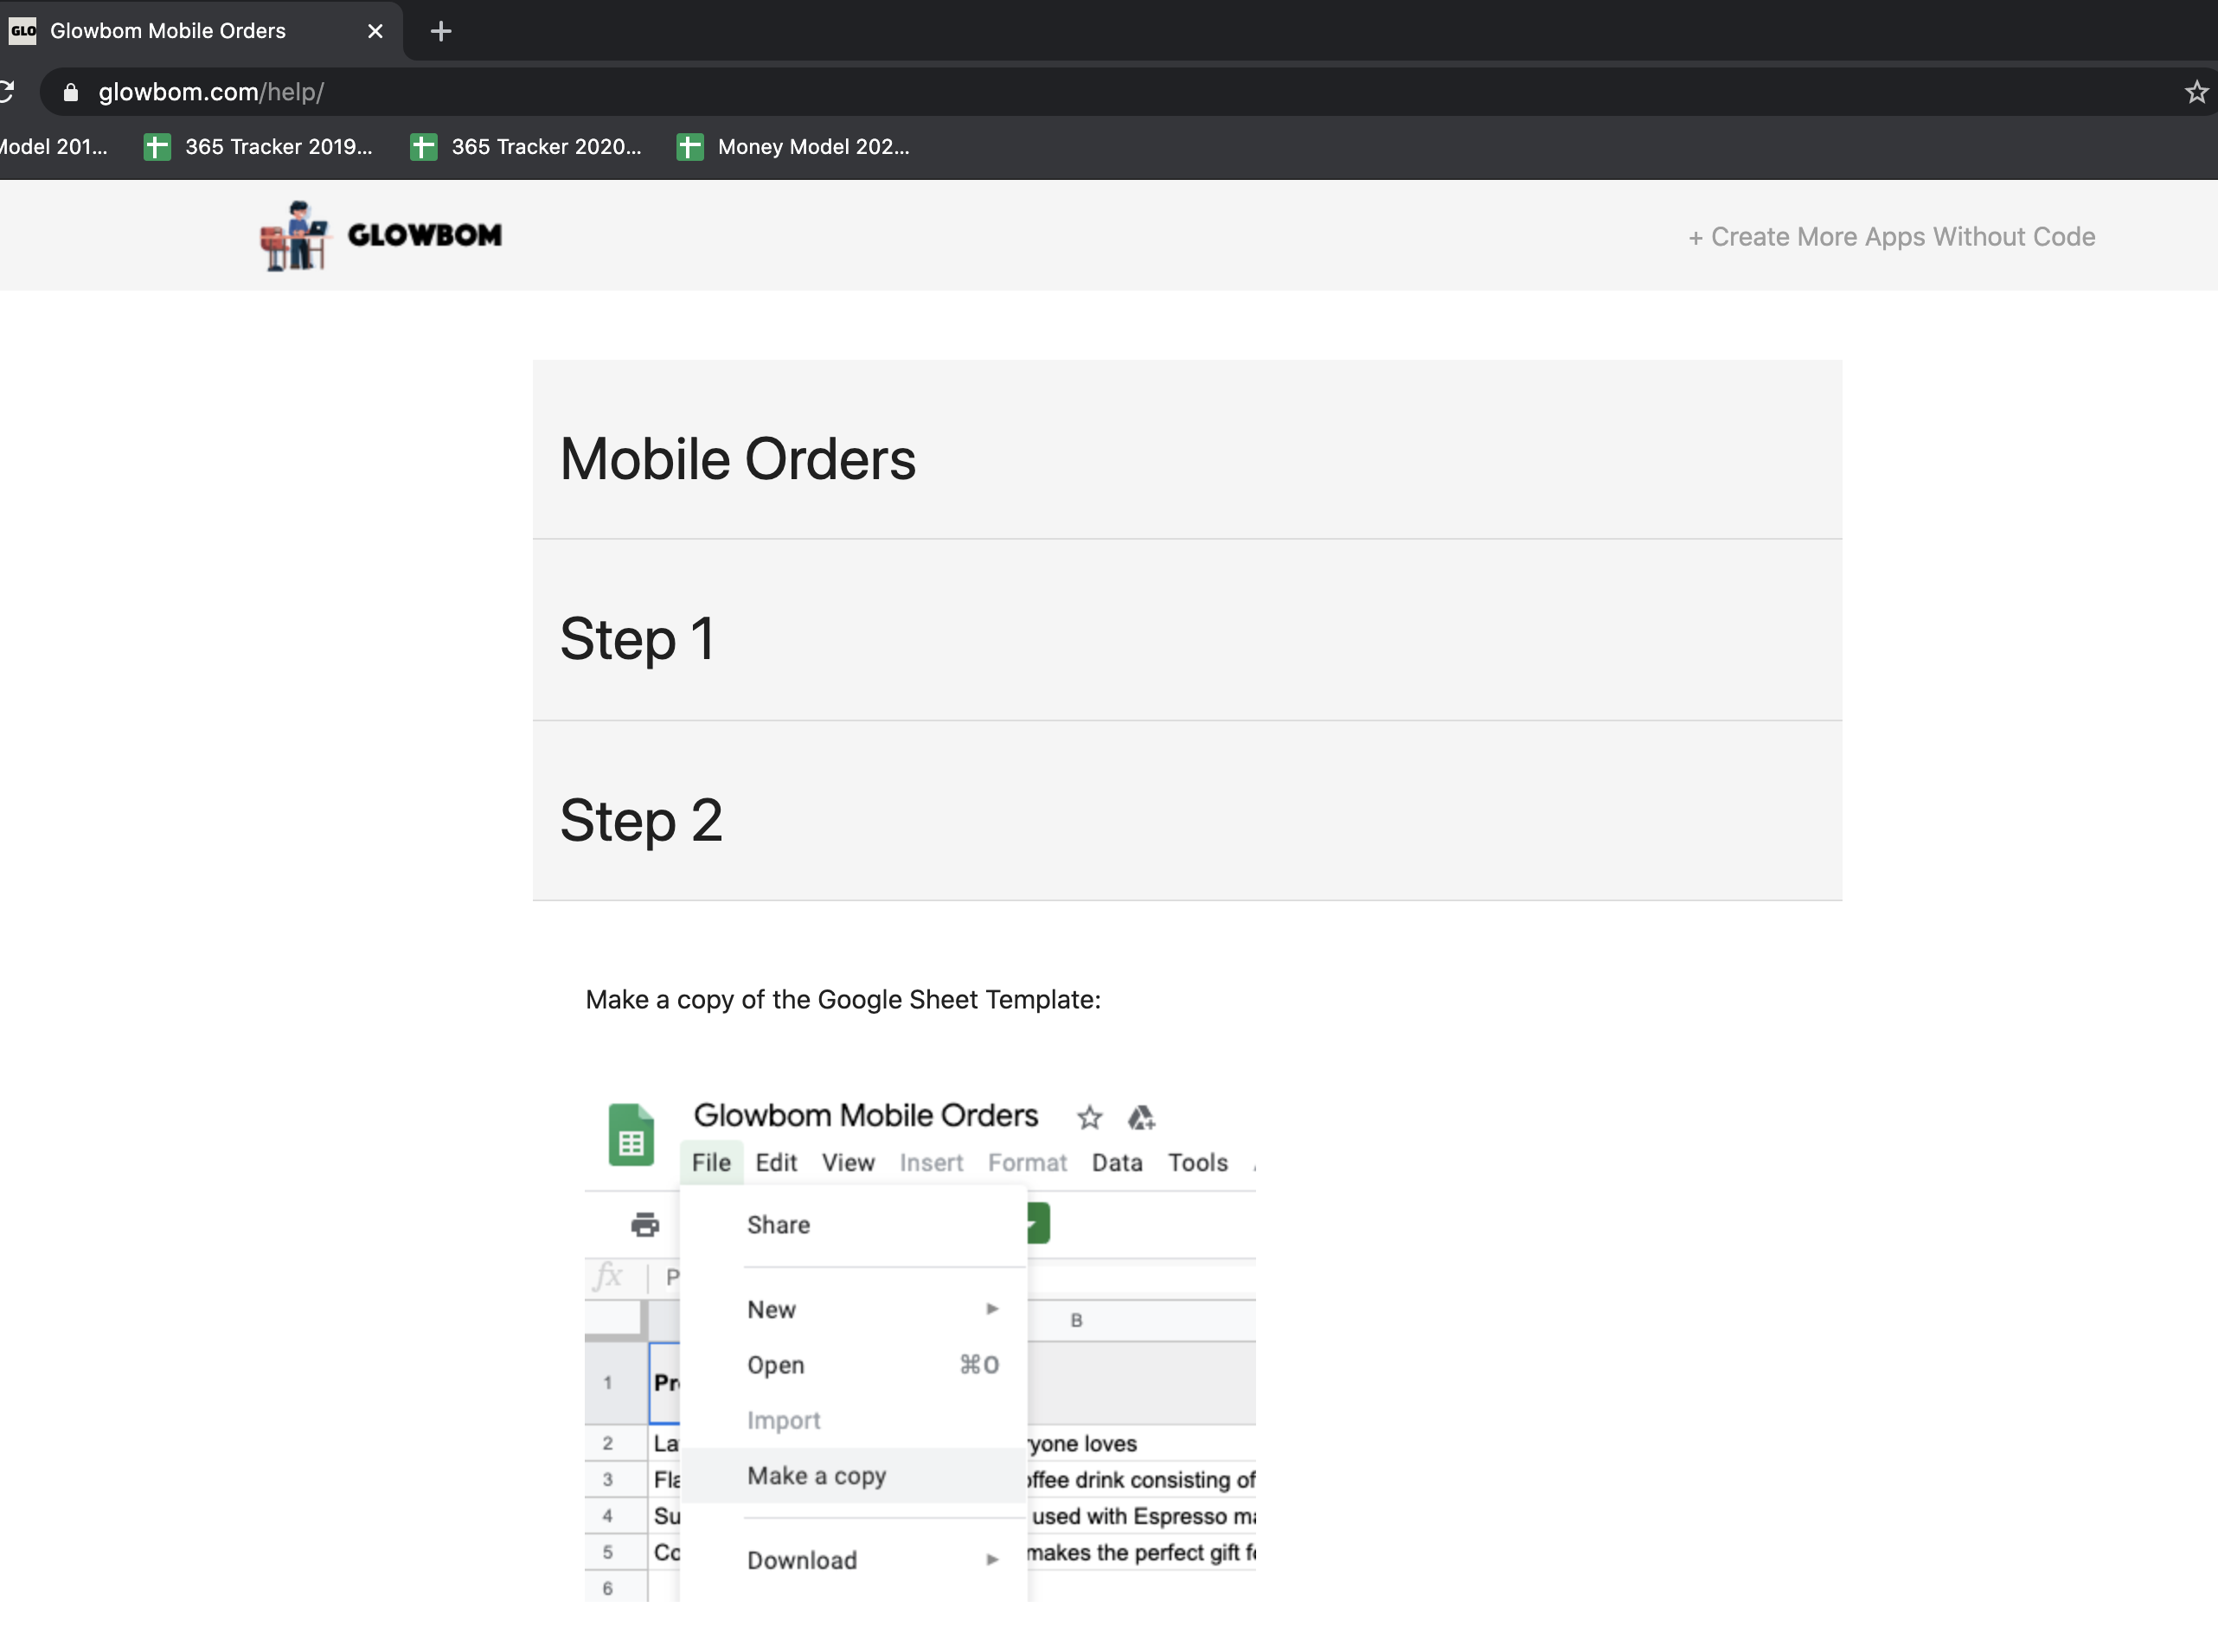Click the Google Sheet File menu screenshot

(x=711, y=1162)
